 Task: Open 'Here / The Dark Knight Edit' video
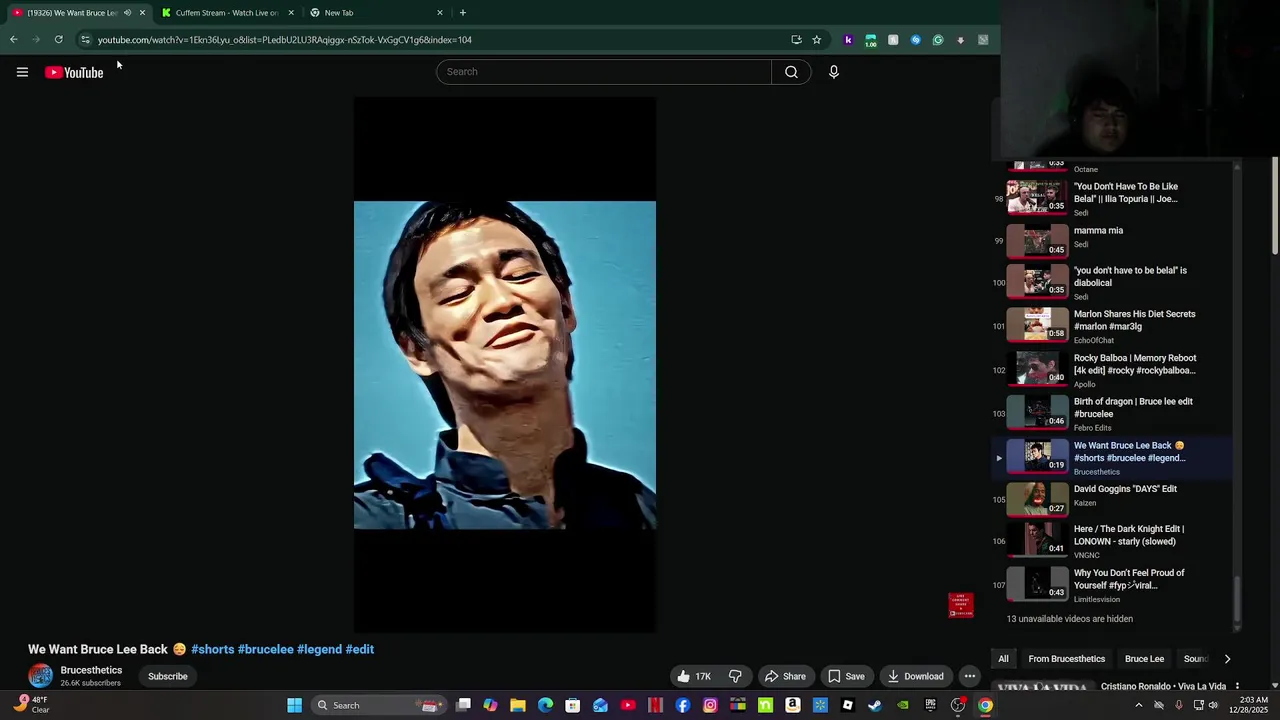point(1110,541)
